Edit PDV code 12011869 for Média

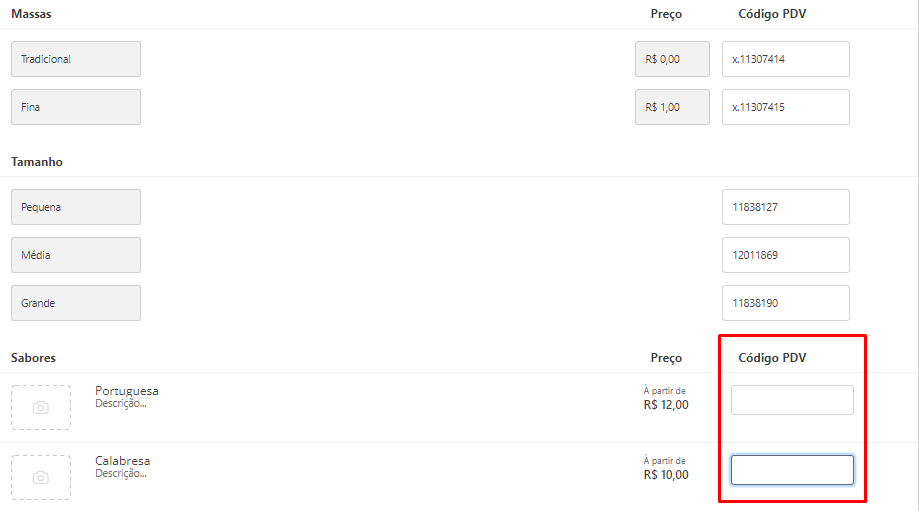785,255
